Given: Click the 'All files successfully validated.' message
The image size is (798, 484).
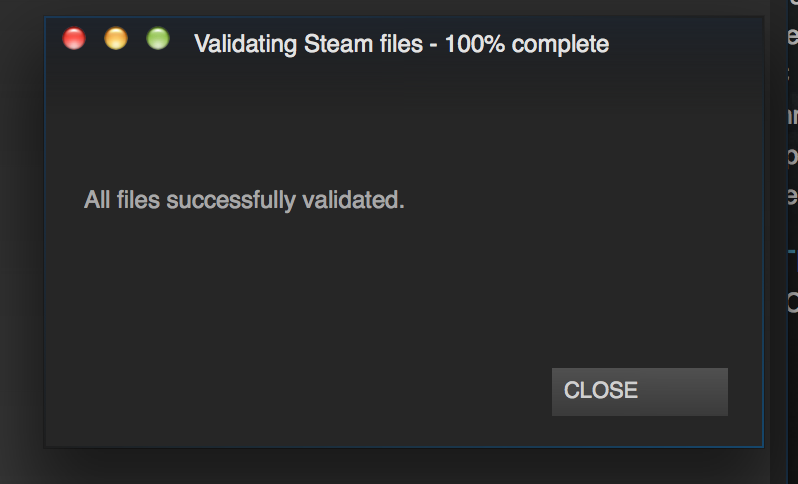Looking at the screenshot, I should [x=244, y=200].
